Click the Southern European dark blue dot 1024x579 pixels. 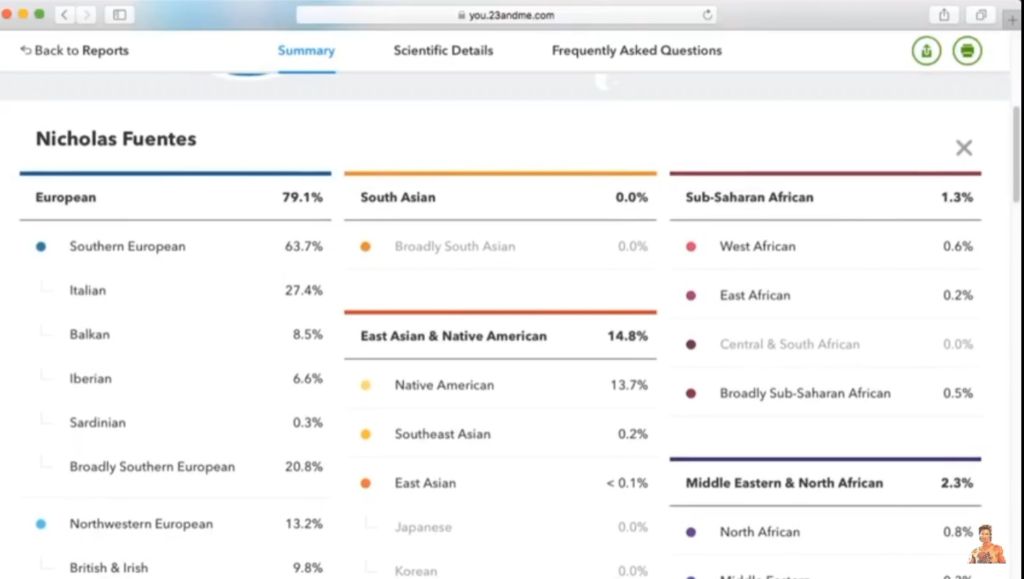pos(41,247)
